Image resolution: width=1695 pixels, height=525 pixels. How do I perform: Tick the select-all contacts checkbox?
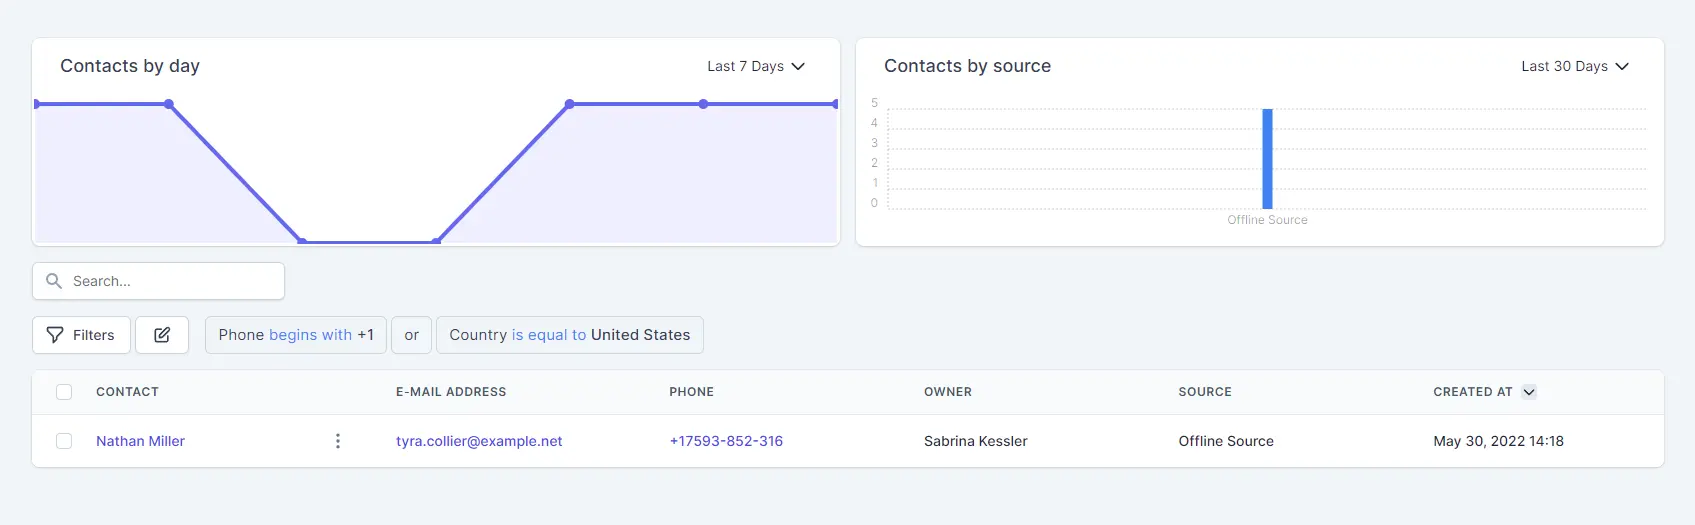[x=64, y=392]
